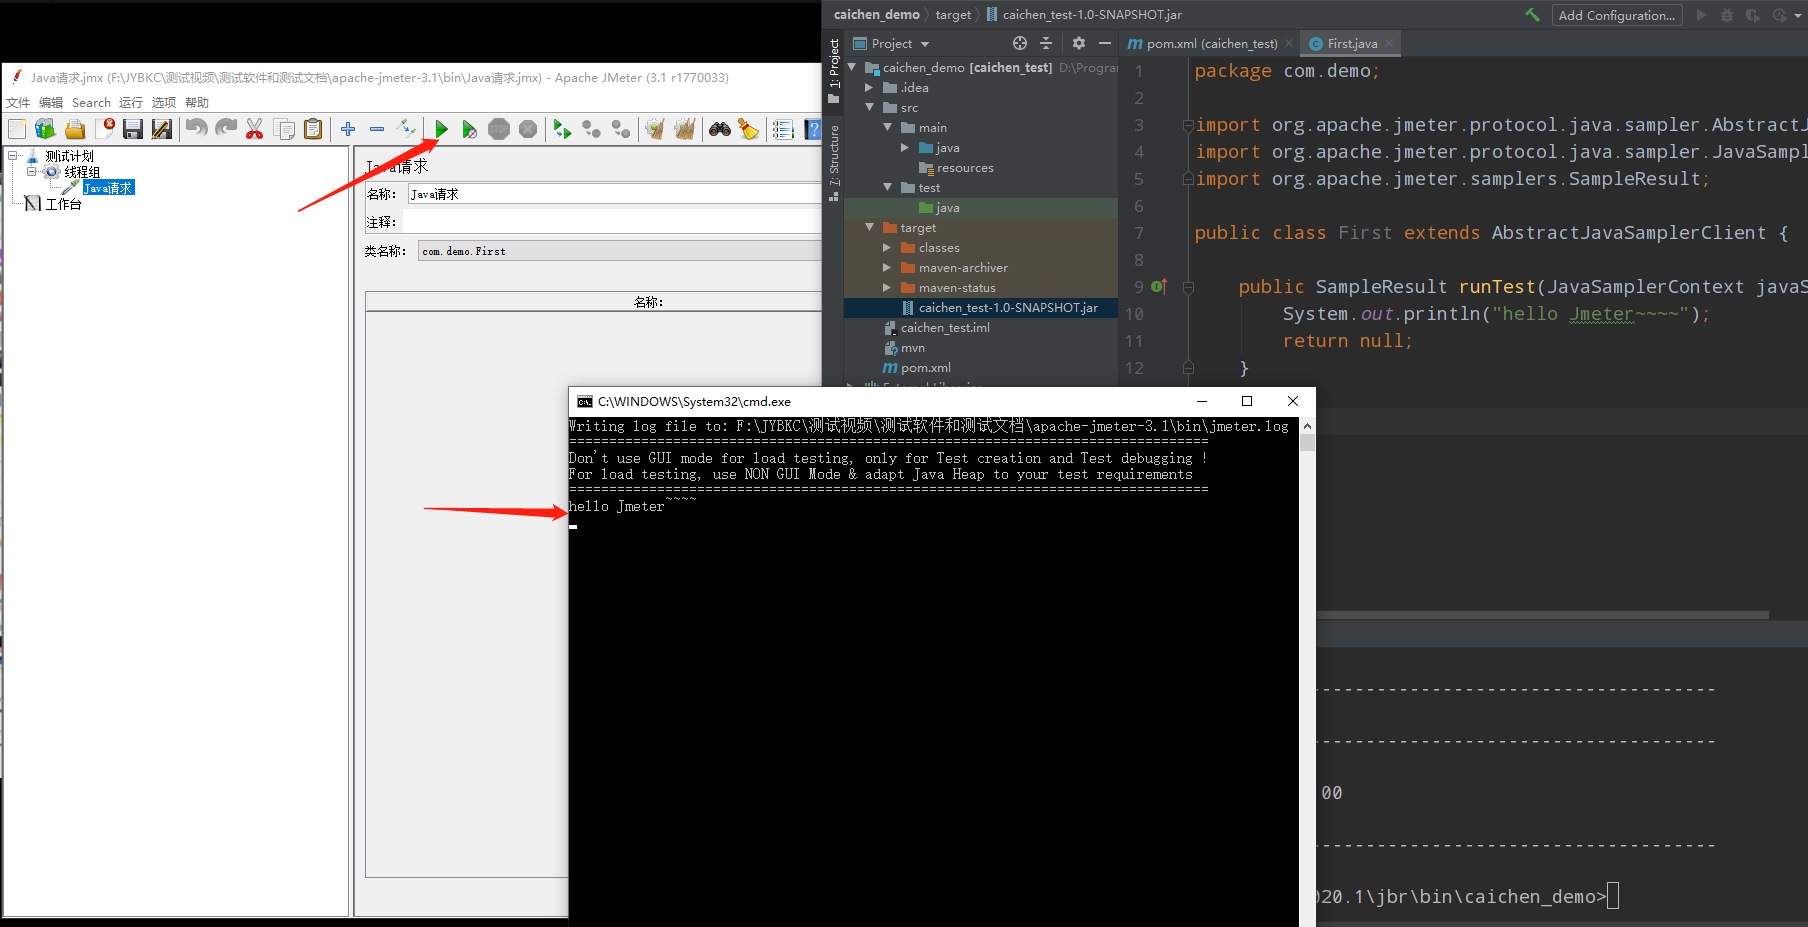Open Search menu in JMeter
The image size is (1808, 927).
[91, 102]
